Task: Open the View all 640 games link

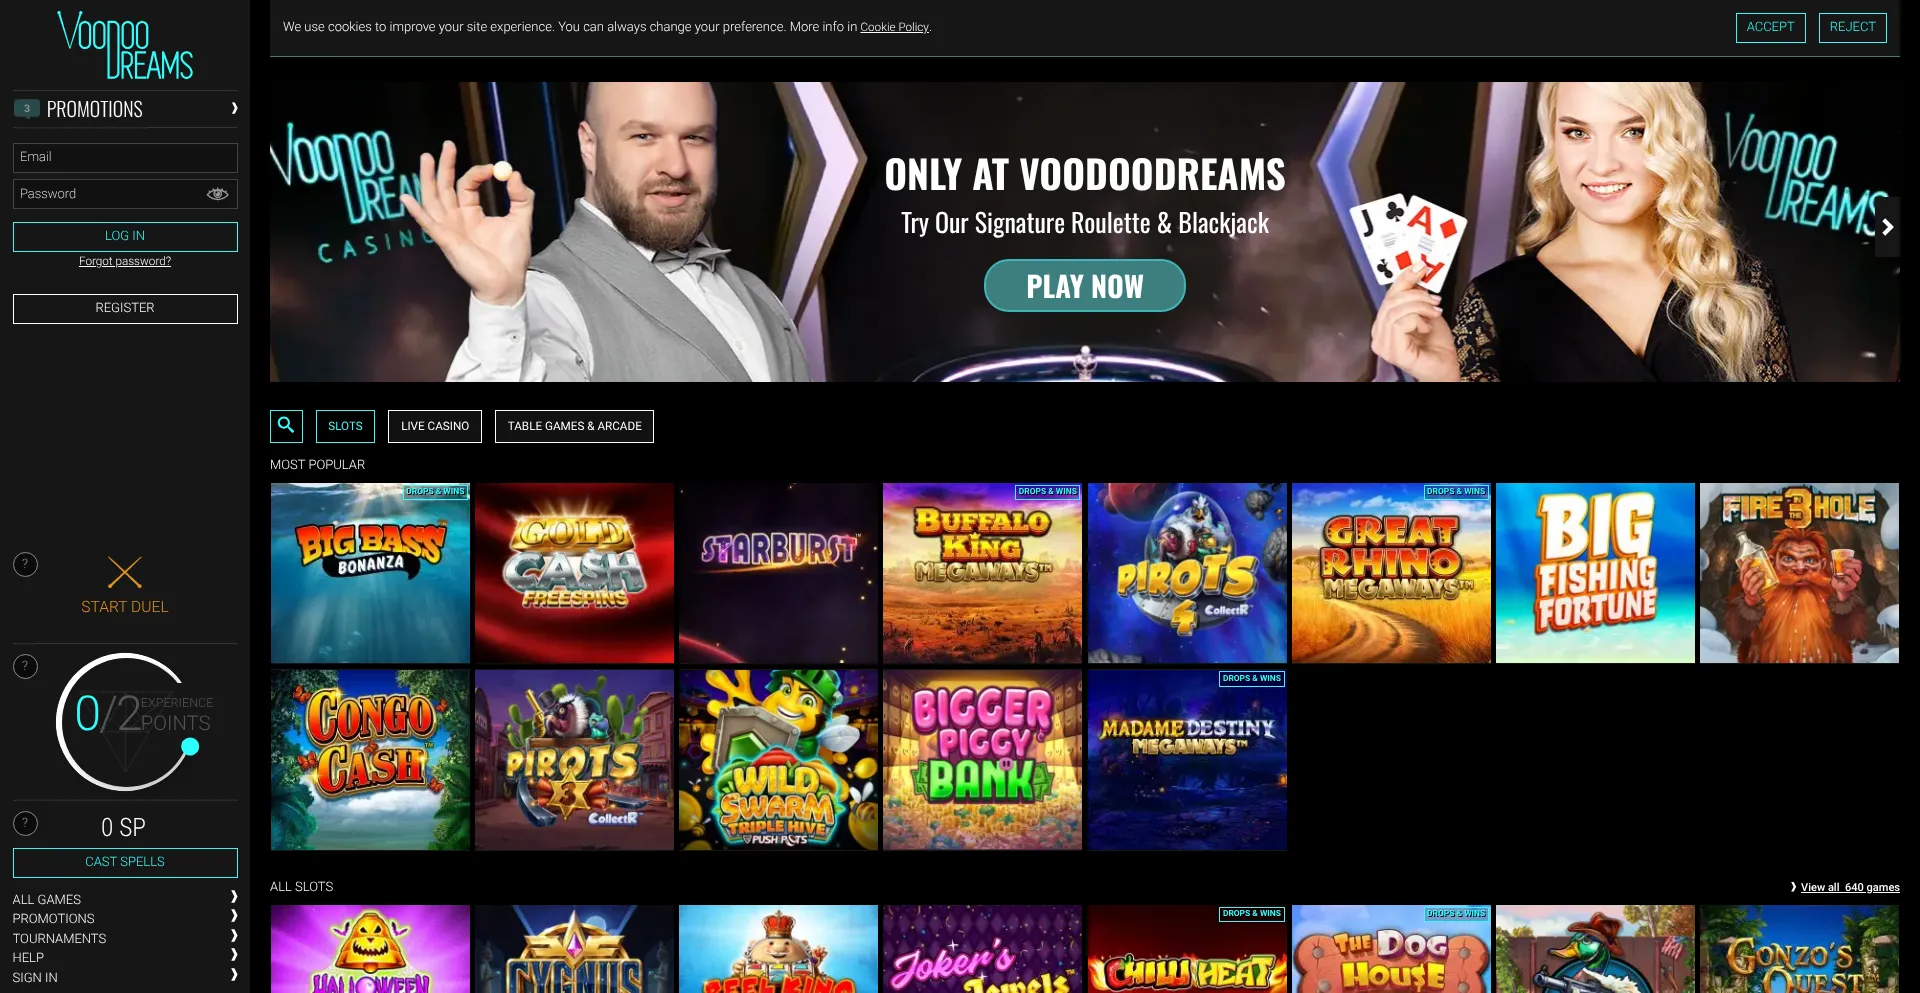Action: coord(1850,887)
